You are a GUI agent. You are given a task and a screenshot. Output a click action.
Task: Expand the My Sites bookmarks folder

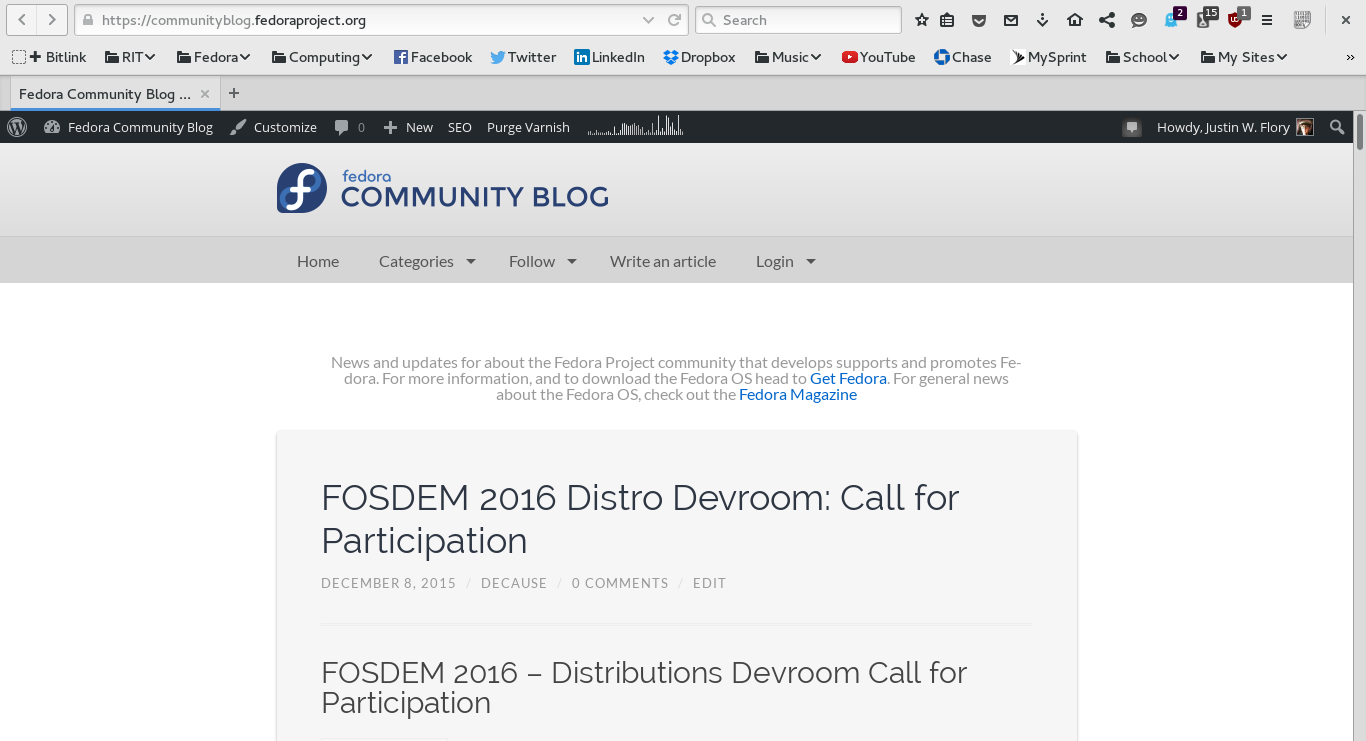1244,57
